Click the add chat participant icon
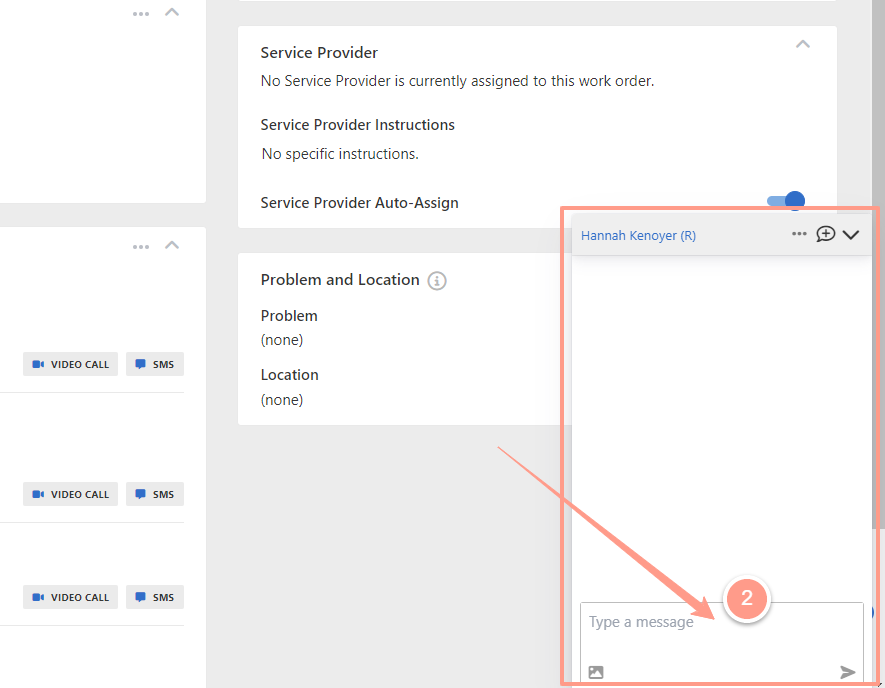 [x=825, y=234]
